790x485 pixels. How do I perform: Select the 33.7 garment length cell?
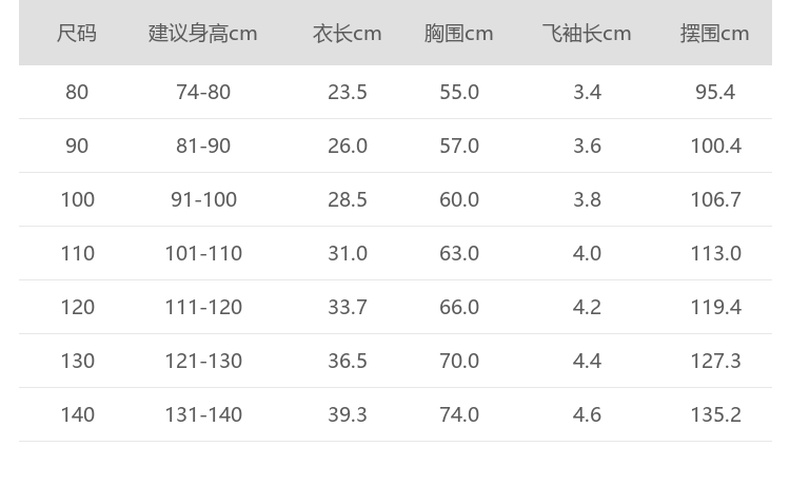(x=347, y=307)
